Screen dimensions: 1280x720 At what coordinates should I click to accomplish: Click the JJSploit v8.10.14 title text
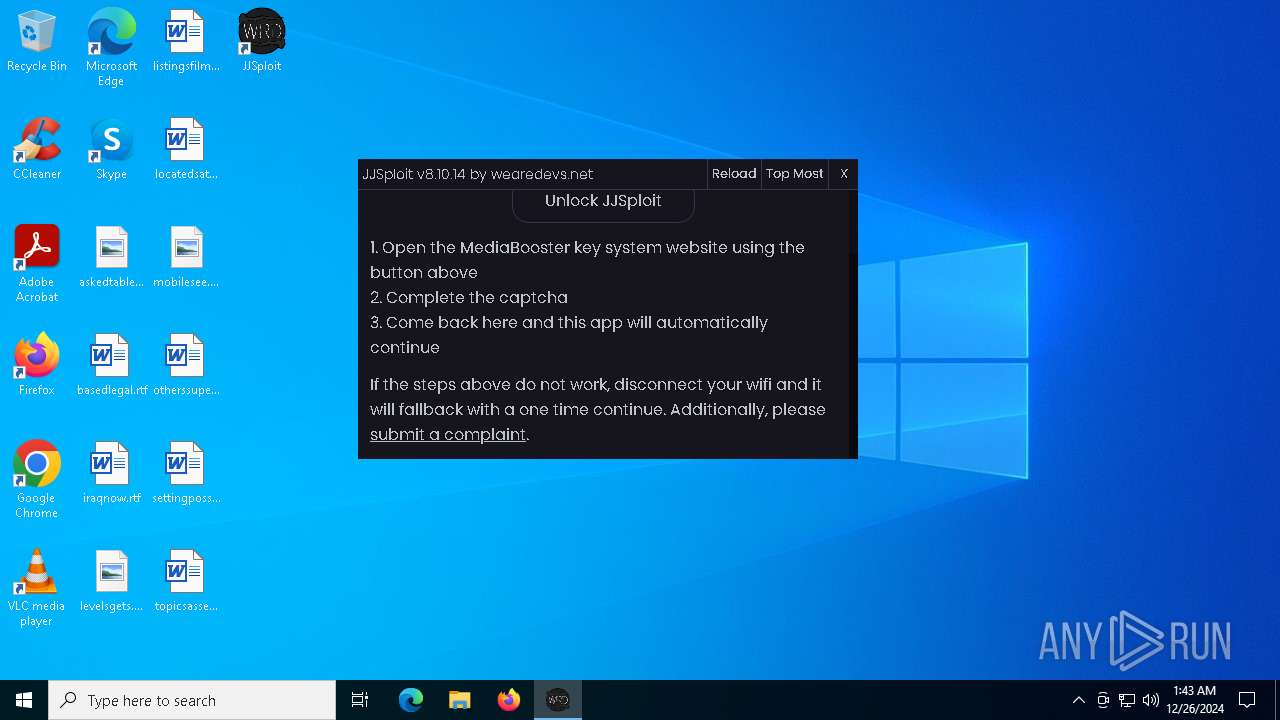[478, 174]
